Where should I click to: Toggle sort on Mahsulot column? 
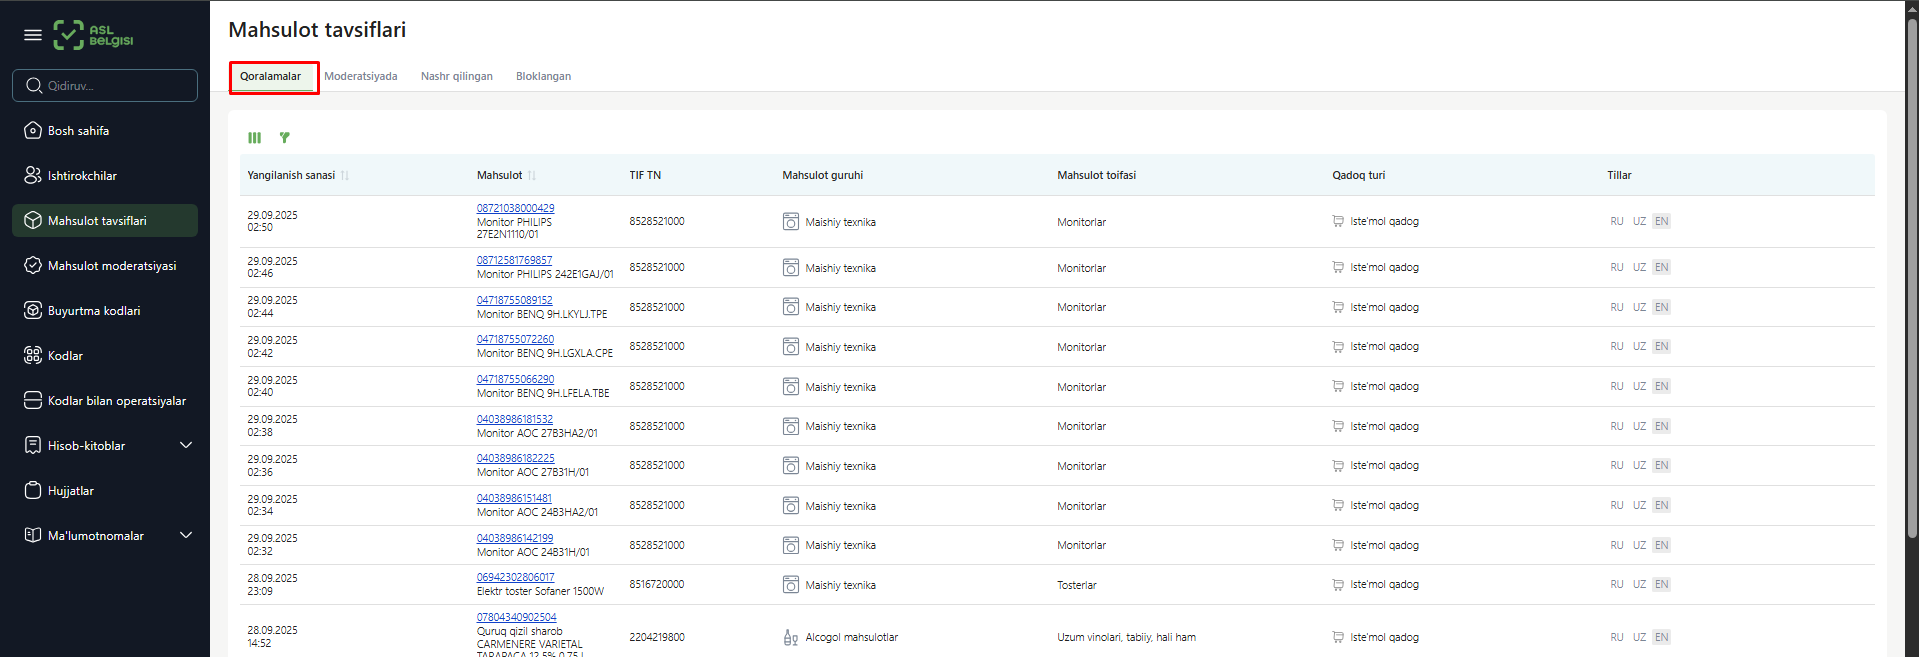point(532,176)
